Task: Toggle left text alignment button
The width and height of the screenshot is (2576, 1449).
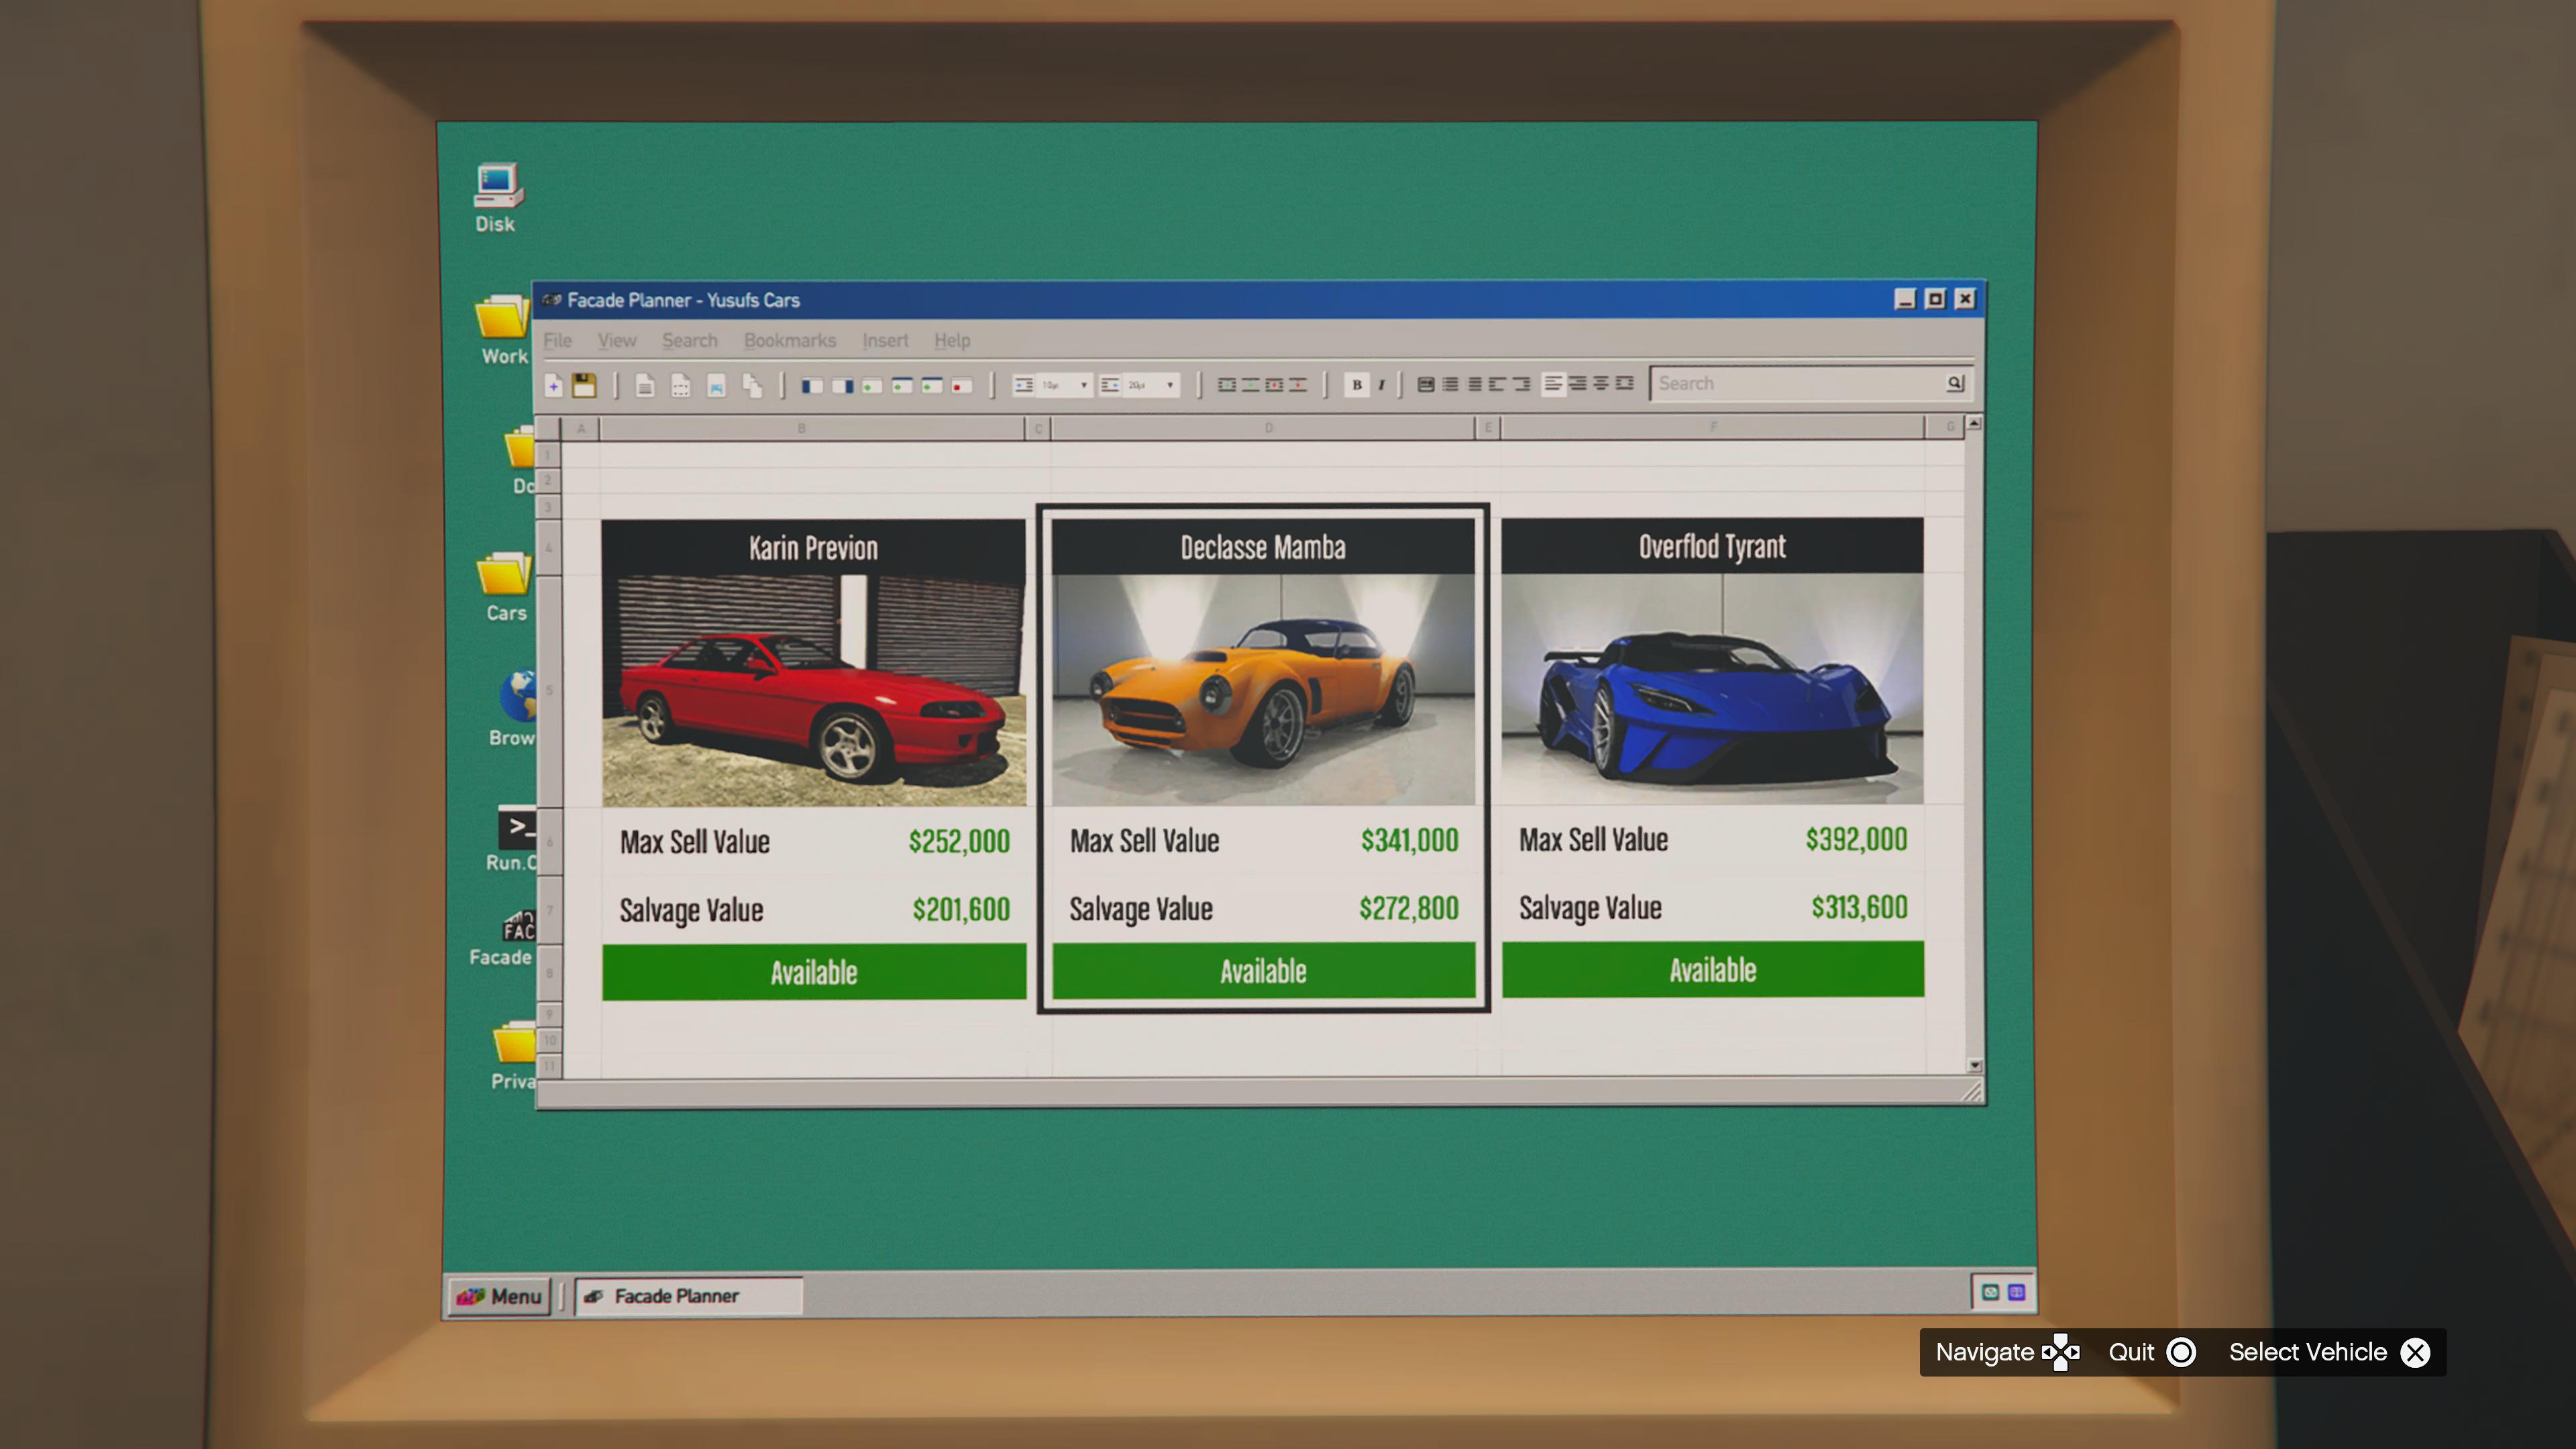Action: click(1553, 384)
